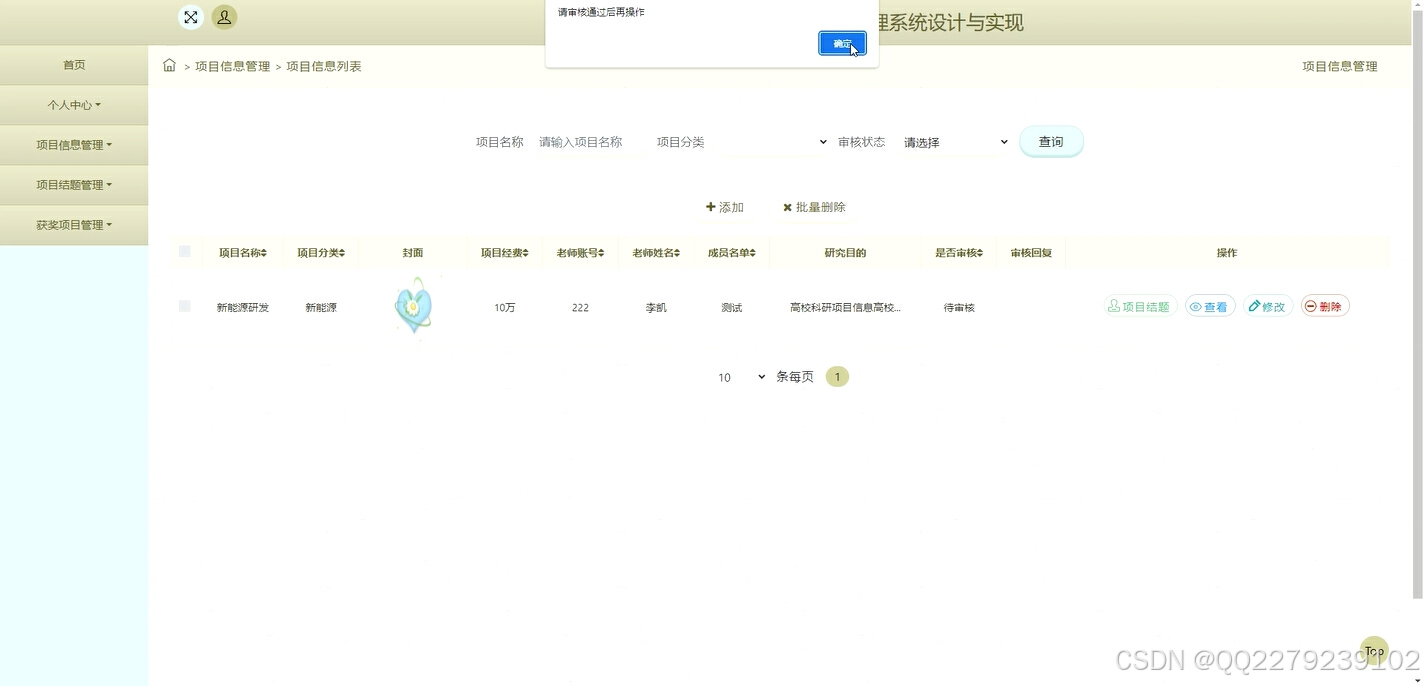Select 首页 in the sidebar
The height and width of the screenshot is (686, 1424).
click(x=73, y=64)
